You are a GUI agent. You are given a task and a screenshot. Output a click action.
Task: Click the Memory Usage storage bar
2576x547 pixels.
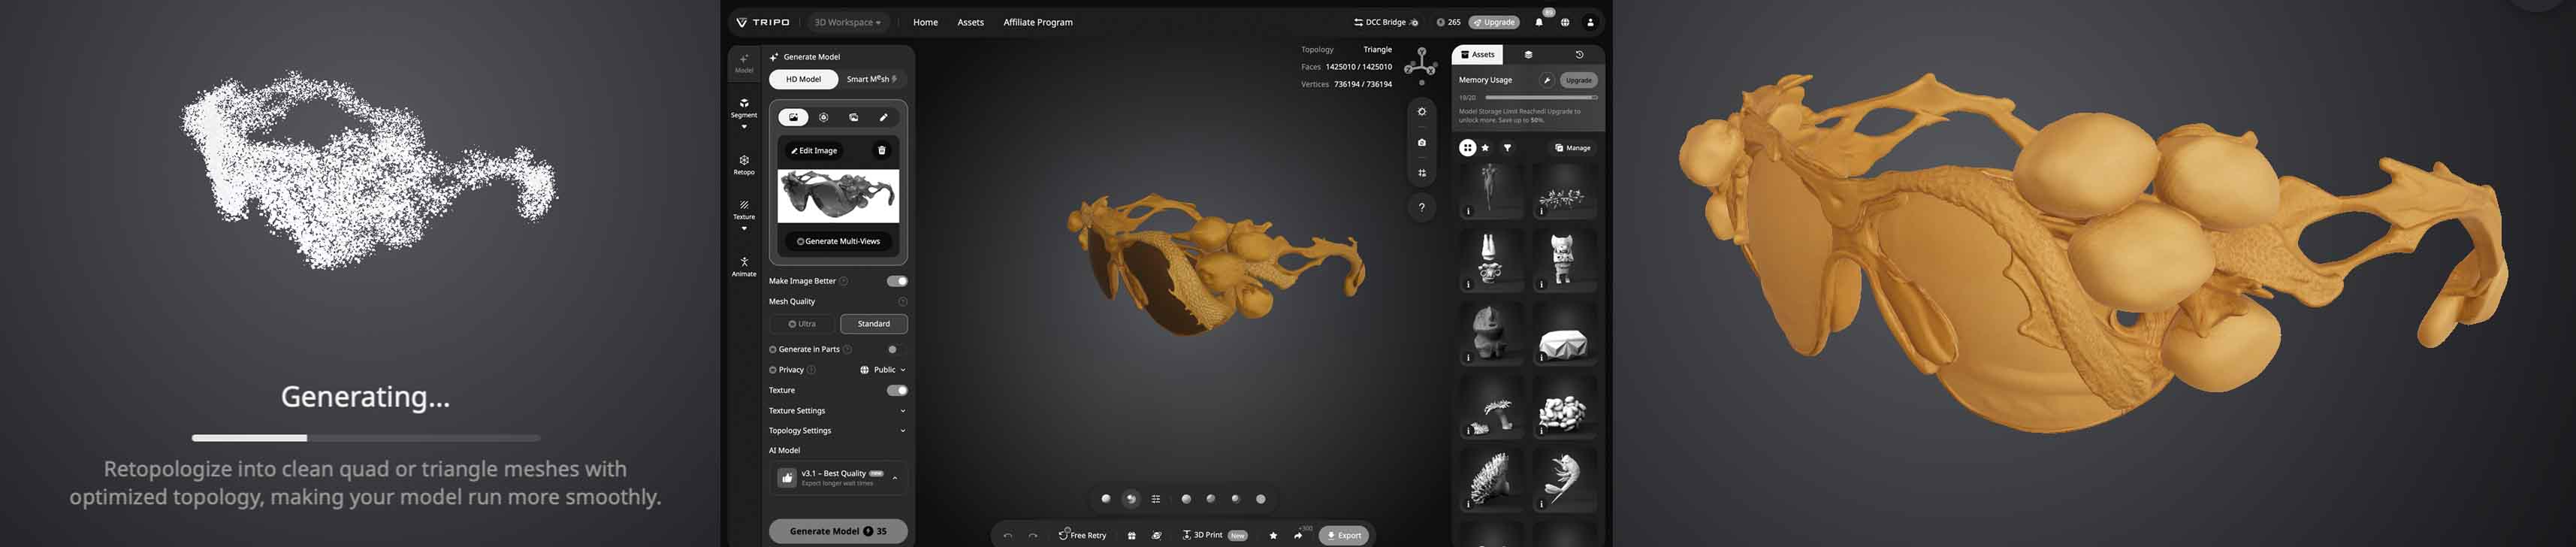(x=1541, y=98)
